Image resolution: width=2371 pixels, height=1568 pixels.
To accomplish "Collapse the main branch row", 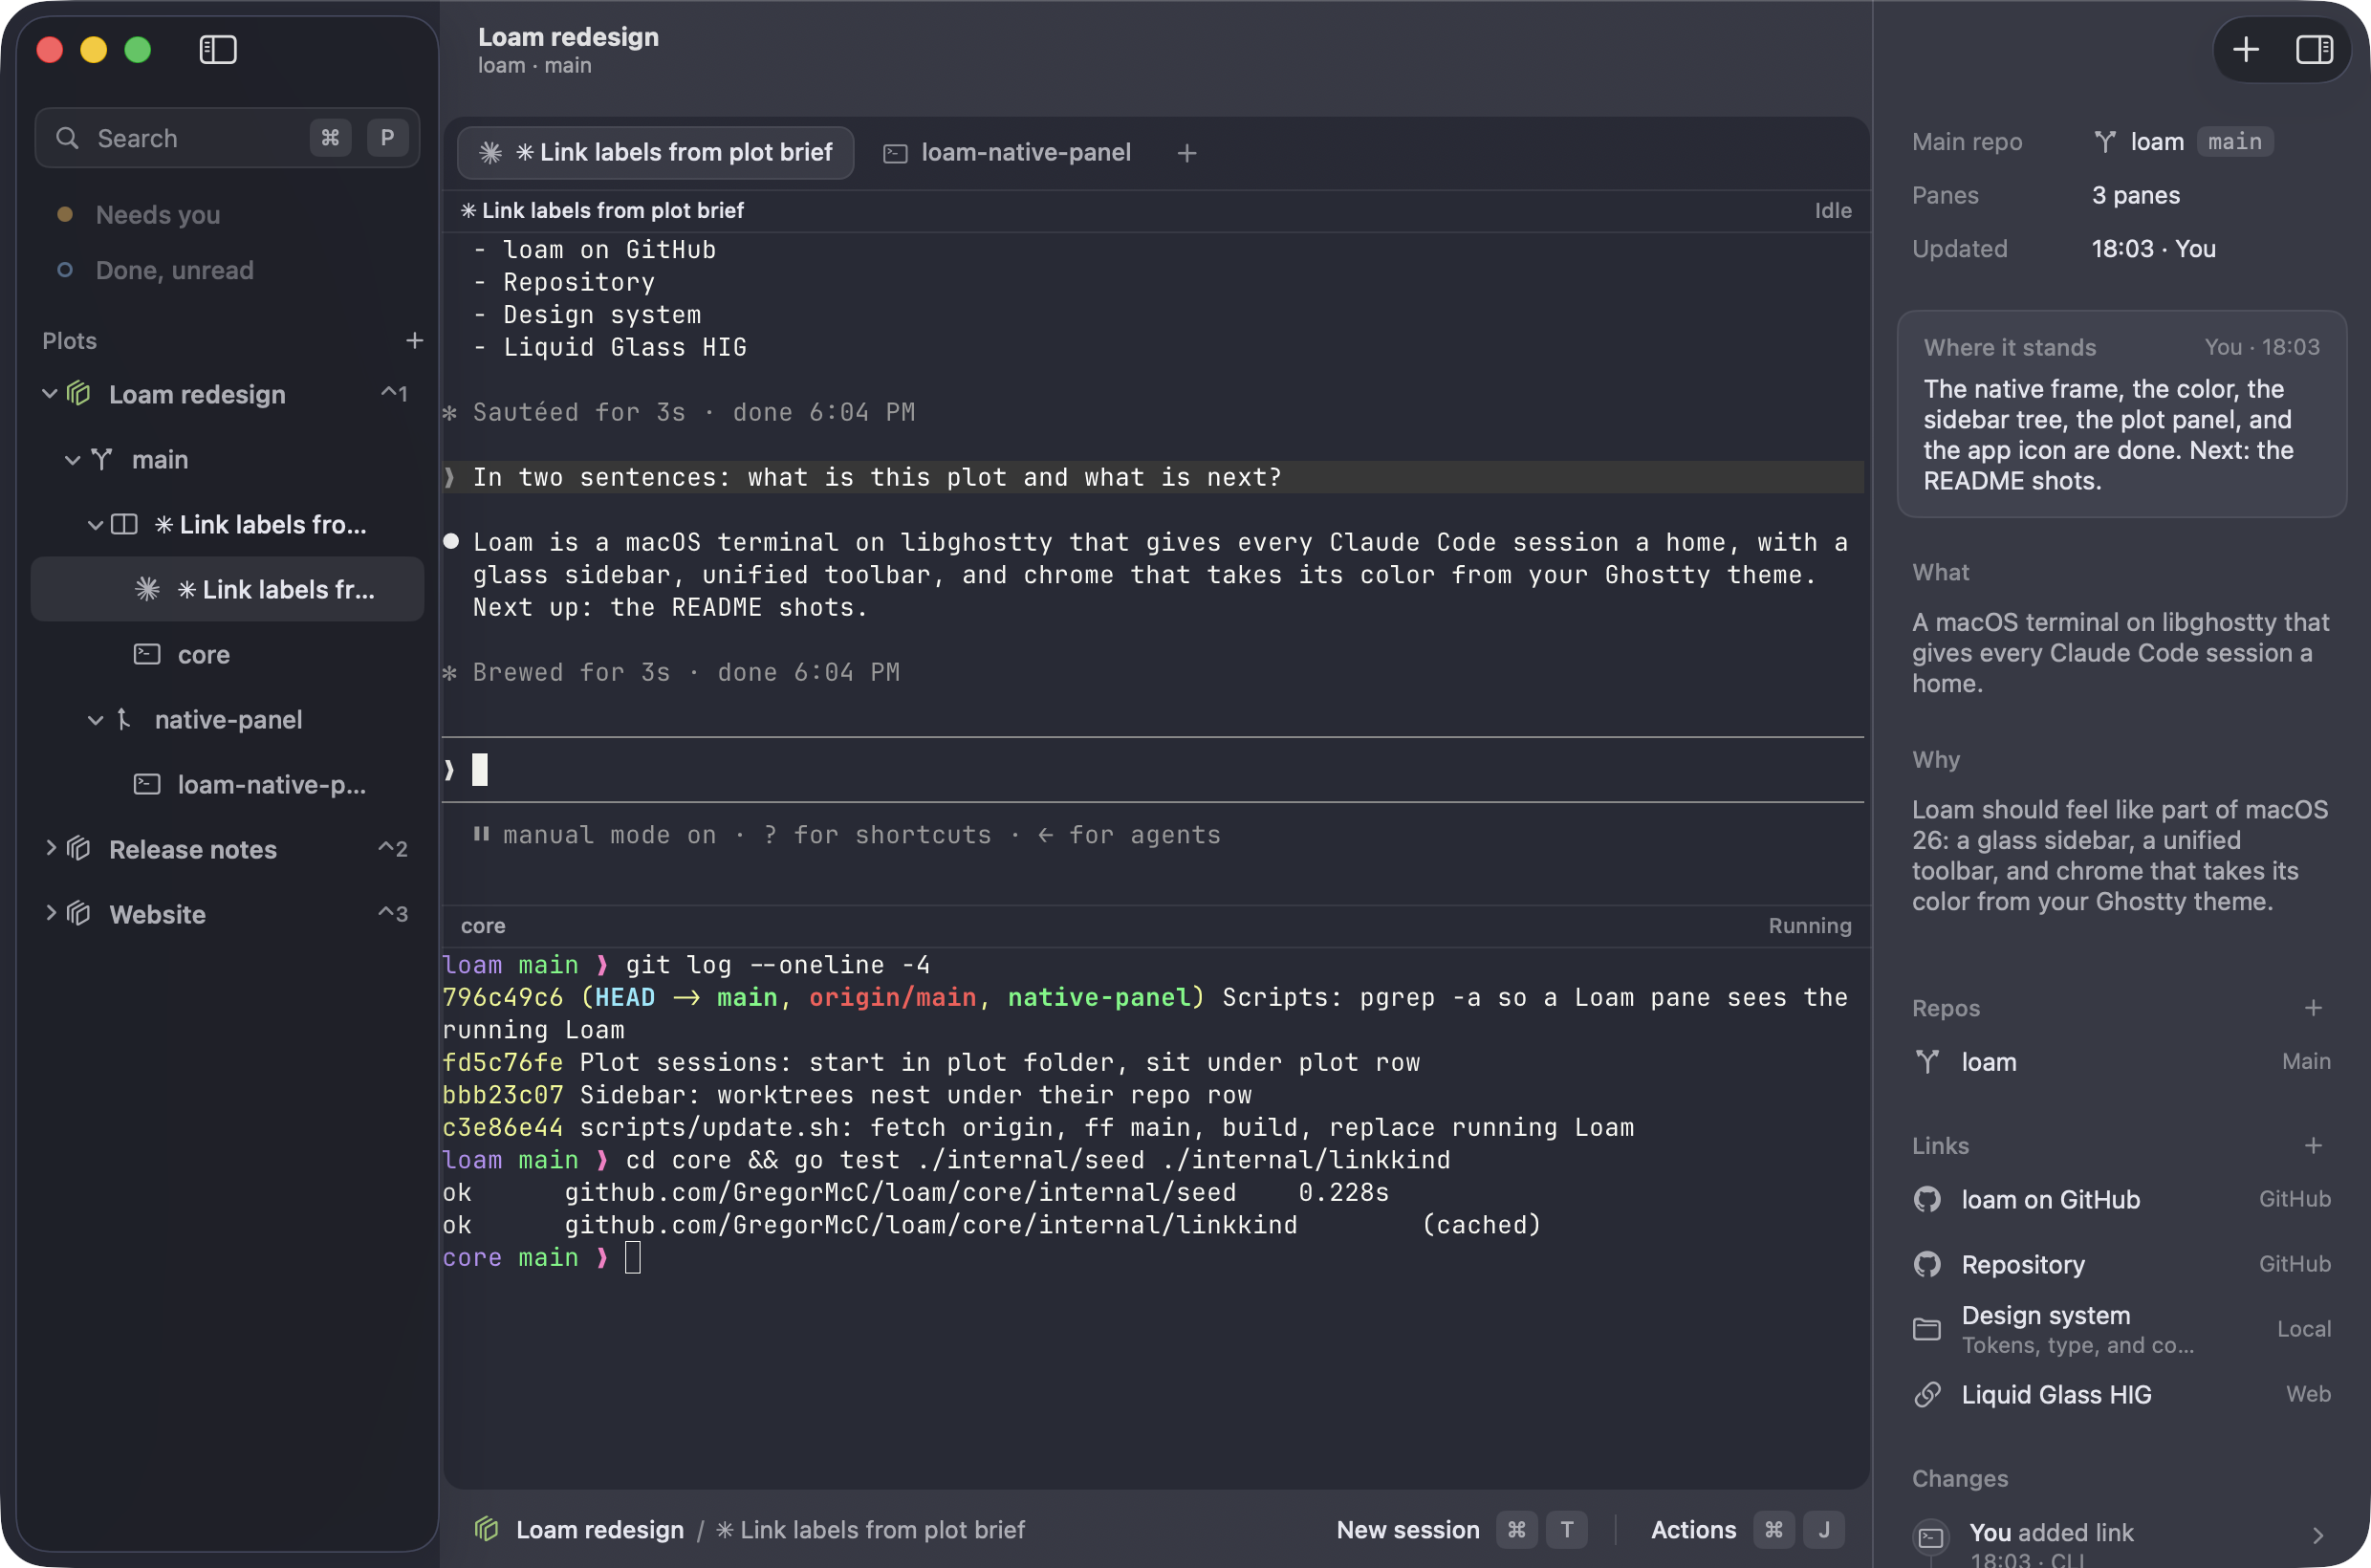I will click(x=72, y=460).
